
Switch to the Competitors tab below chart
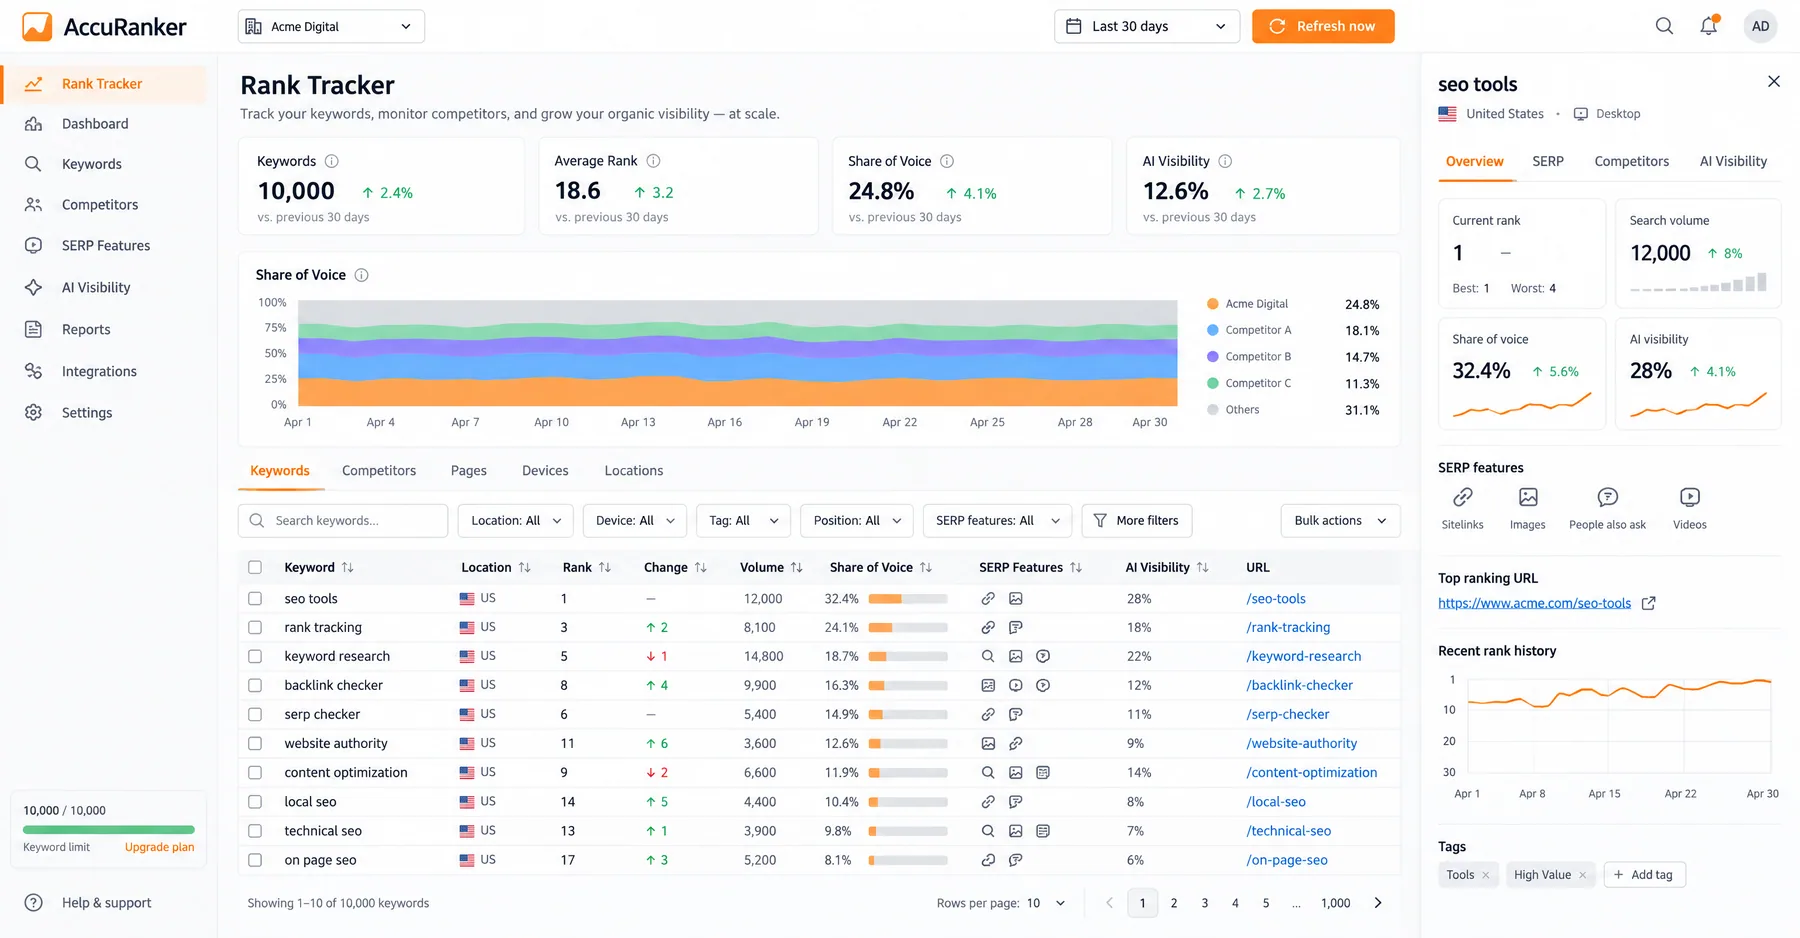coord(379,471)
